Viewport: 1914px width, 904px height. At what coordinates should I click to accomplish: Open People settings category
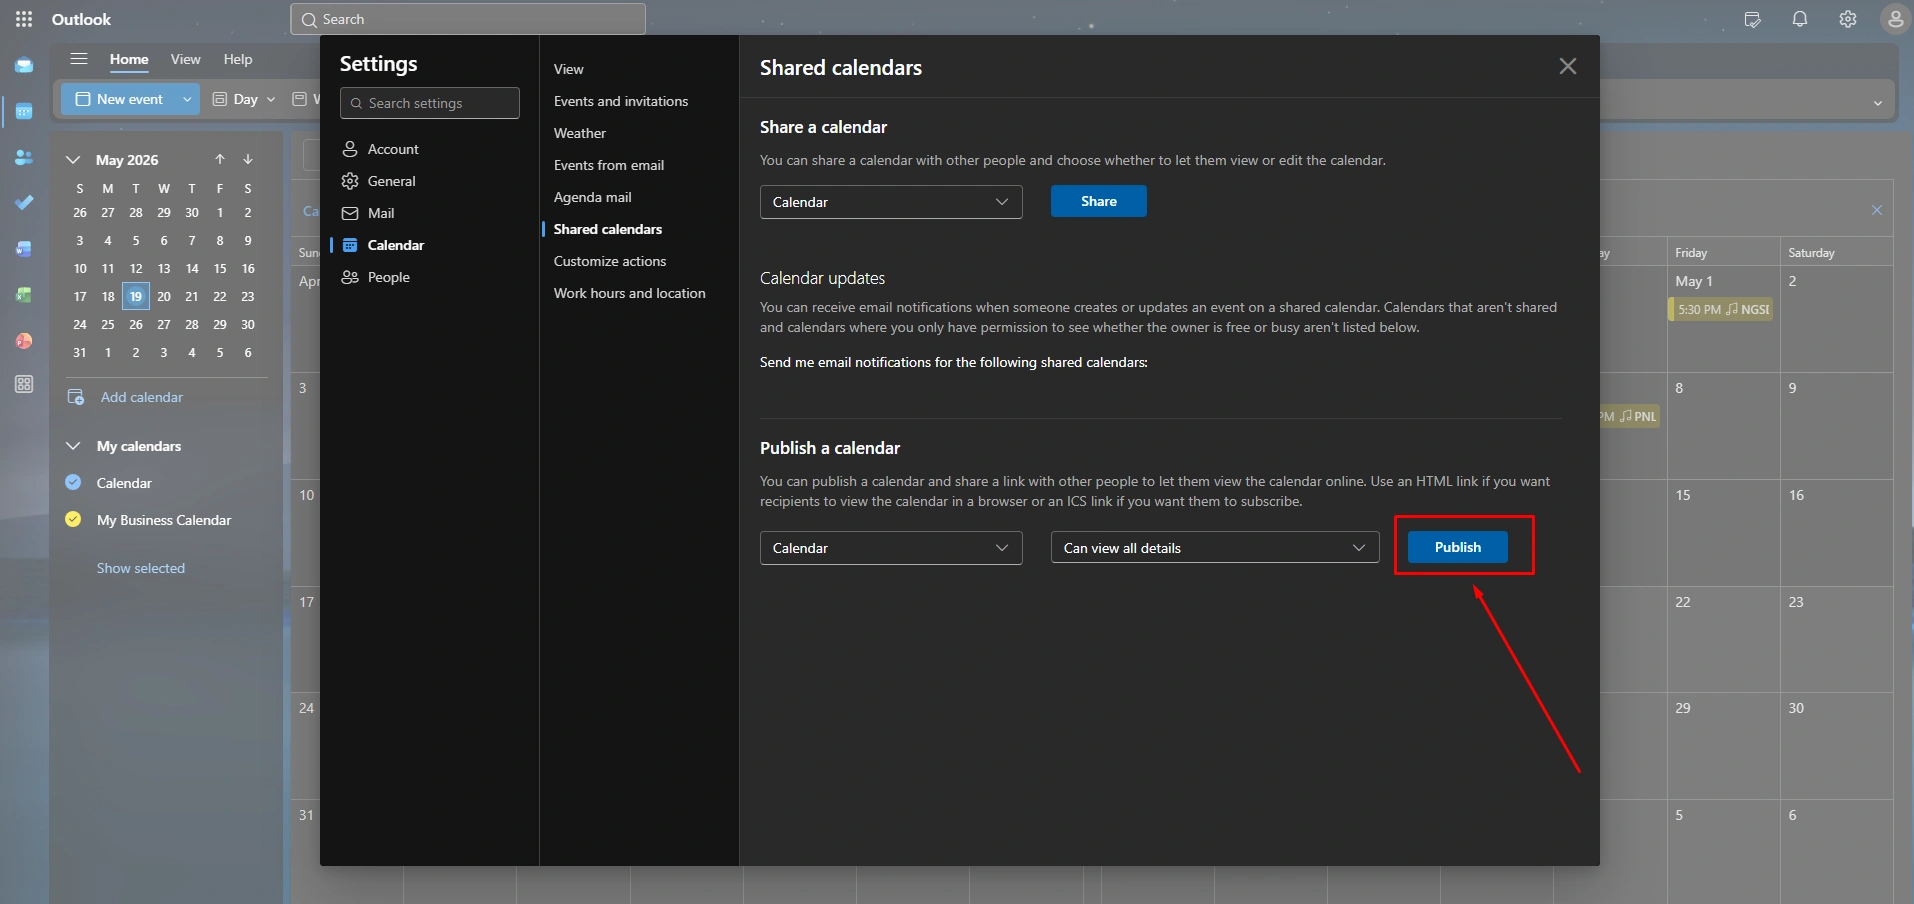pyautogui.click(x=430, y=277)
